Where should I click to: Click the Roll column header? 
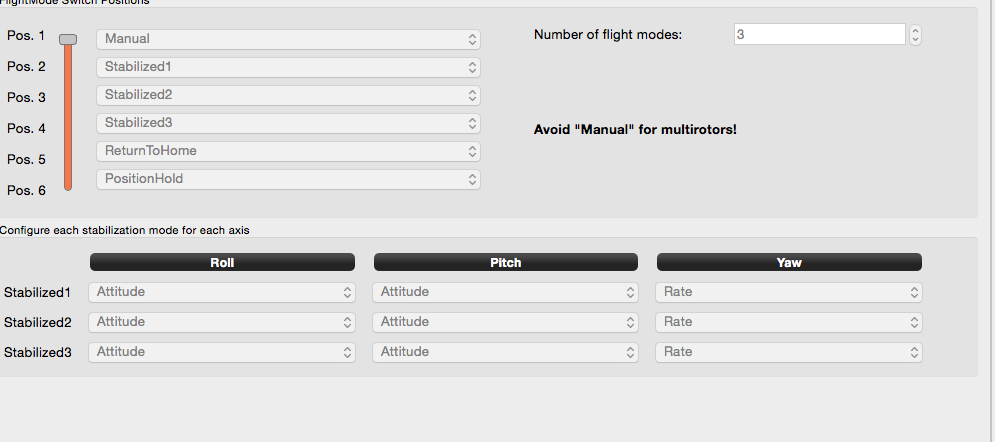pos(222,262)
